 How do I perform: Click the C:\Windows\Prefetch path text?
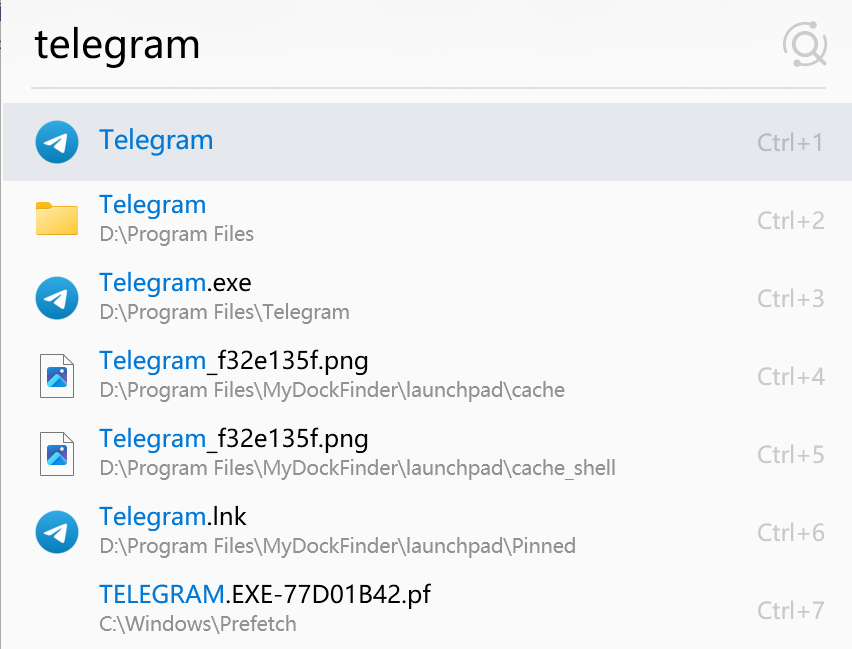tap(198, 624)
